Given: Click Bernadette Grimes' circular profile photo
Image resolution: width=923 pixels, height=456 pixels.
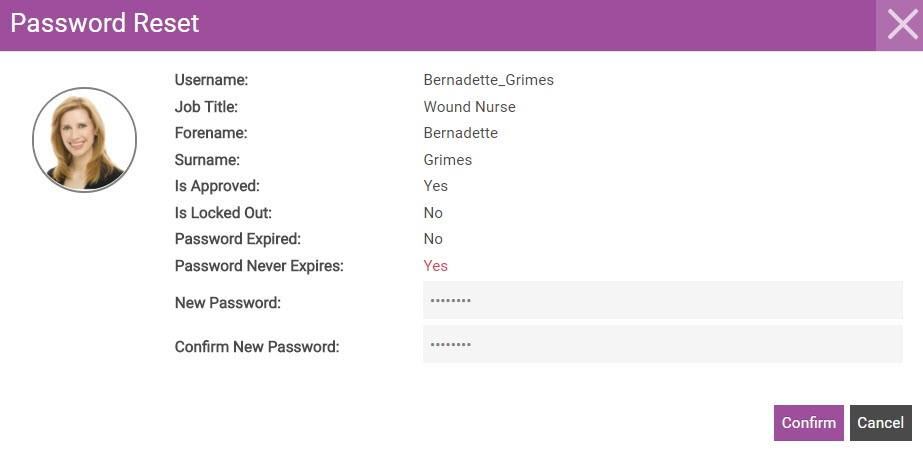Looking at the screenshot, I should pos(84,140).
